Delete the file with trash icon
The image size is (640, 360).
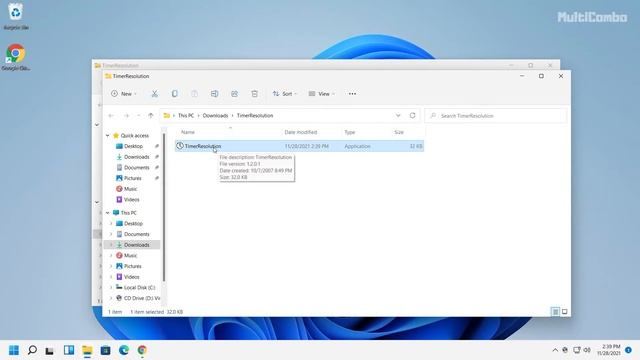[254, 94]
